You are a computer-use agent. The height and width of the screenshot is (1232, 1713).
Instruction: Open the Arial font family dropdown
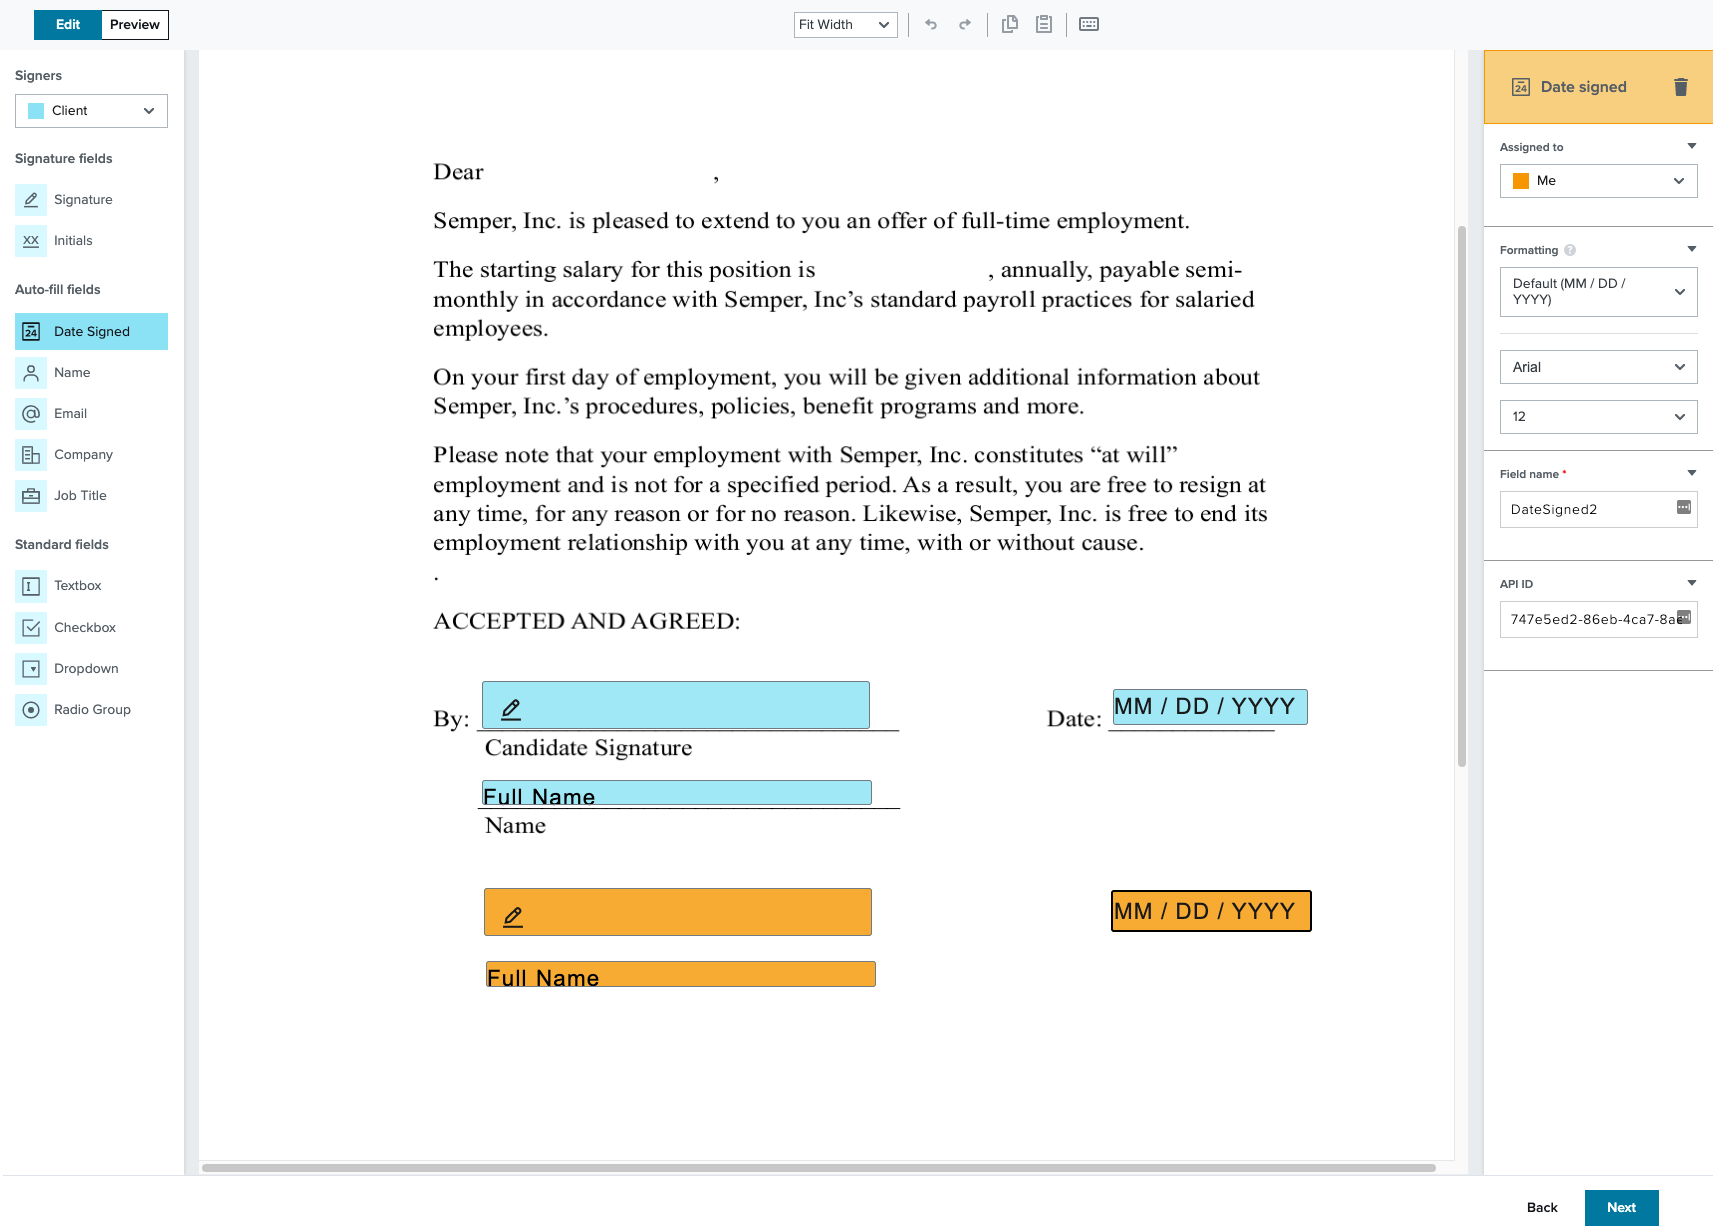[x=1598, y=366]
